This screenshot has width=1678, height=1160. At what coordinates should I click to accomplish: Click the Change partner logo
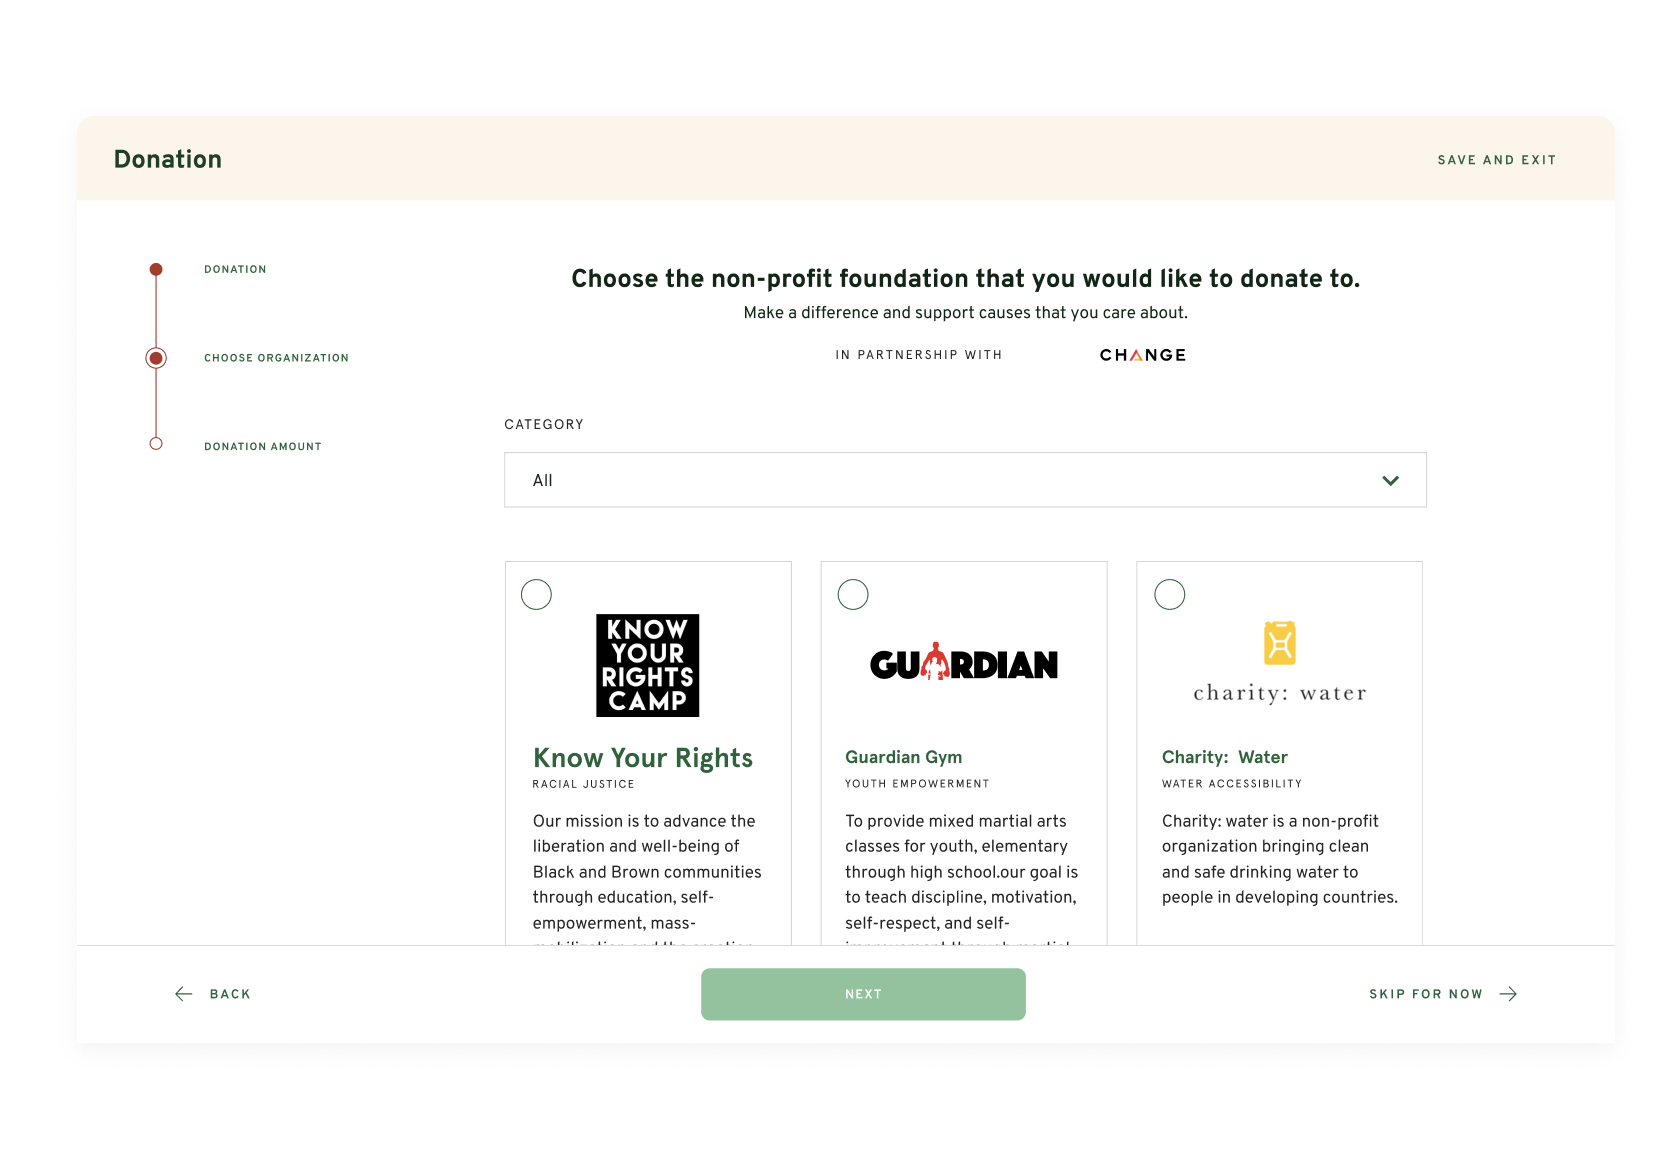click(x=1142, y=355)
